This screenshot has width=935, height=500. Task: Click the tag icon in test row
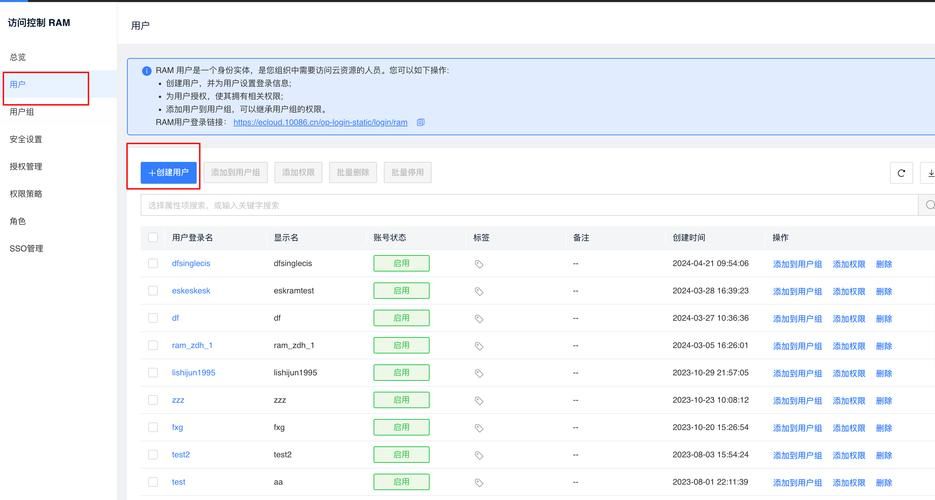[x=479, y=483]
